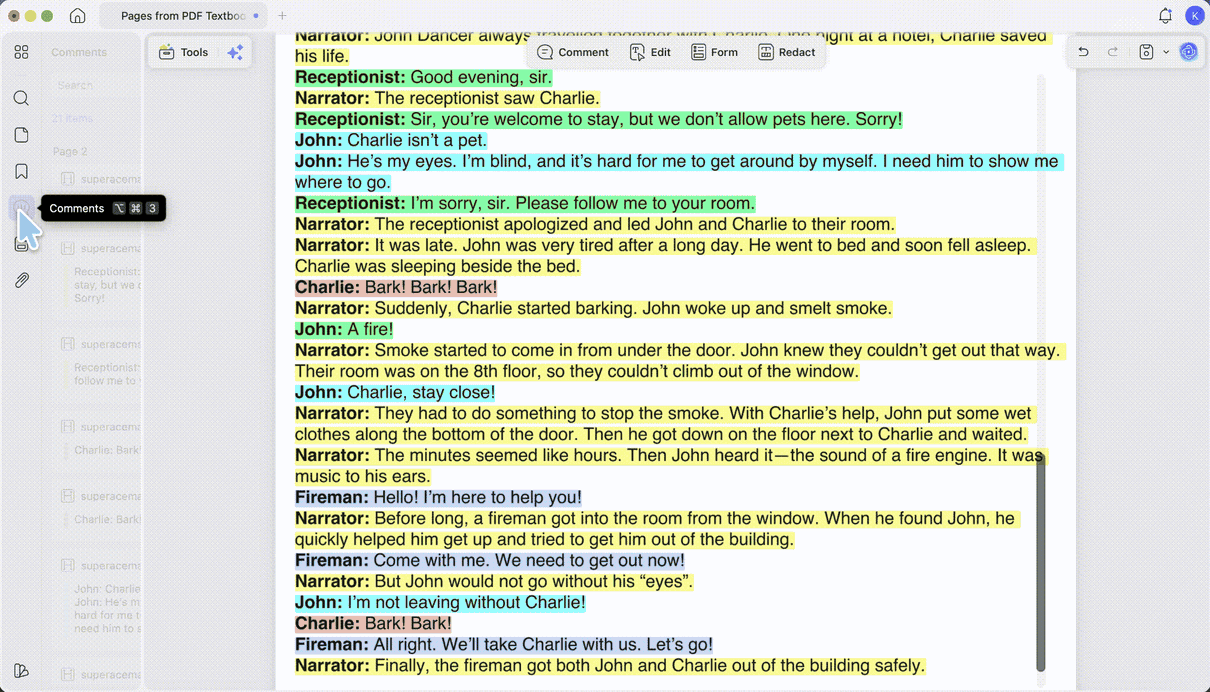Screen dimensions: 1210x692
Task: Click highlight 'Finally, the fireman got both' line
Action: click(x=610, y=665)
